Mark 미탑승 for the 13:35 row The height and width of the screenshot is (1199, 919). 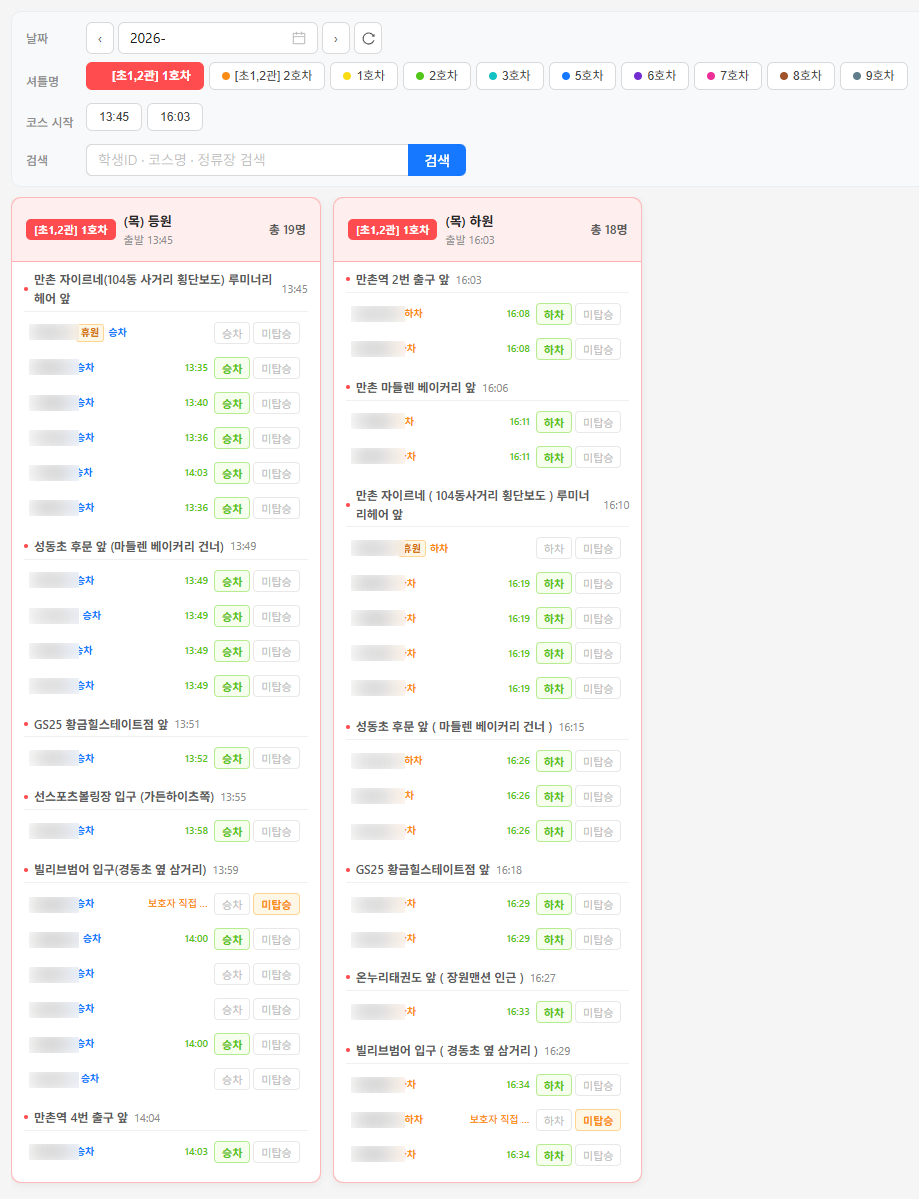(276, 369)
